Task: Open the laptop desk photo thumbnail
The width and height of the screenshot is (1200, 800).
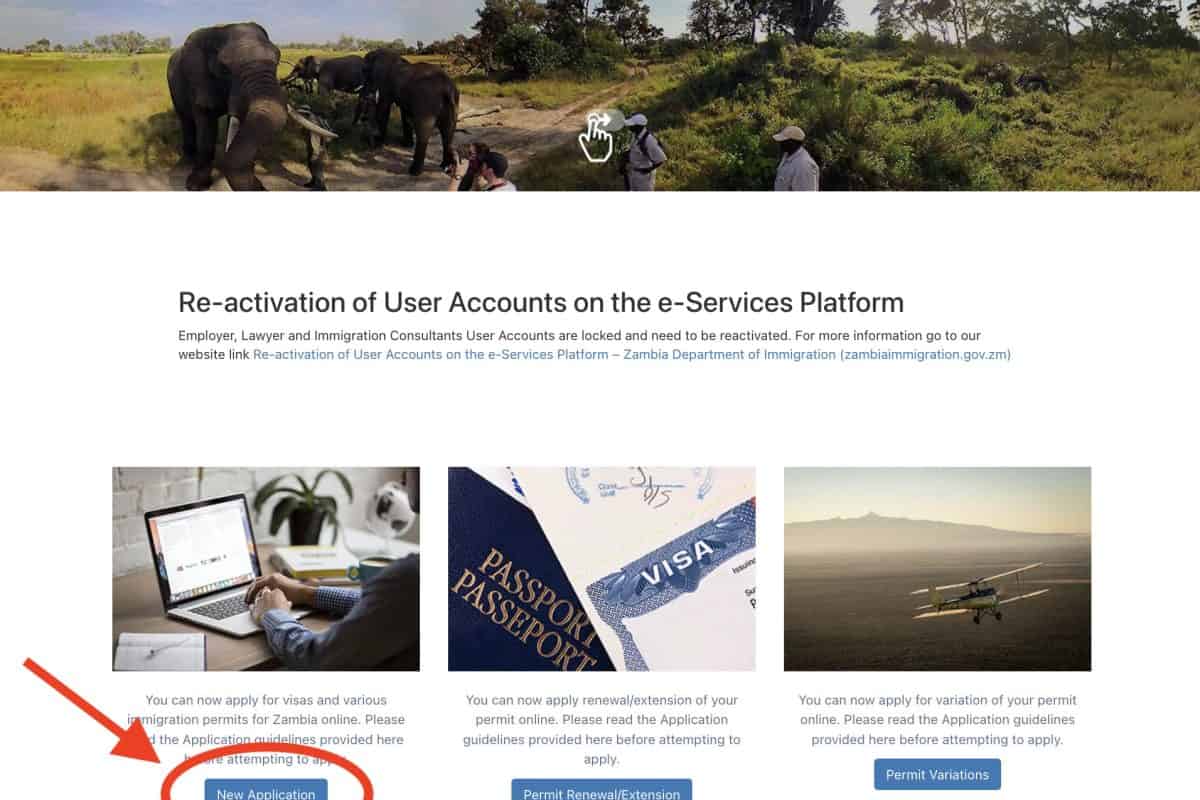Action: [x=266, y=569]
